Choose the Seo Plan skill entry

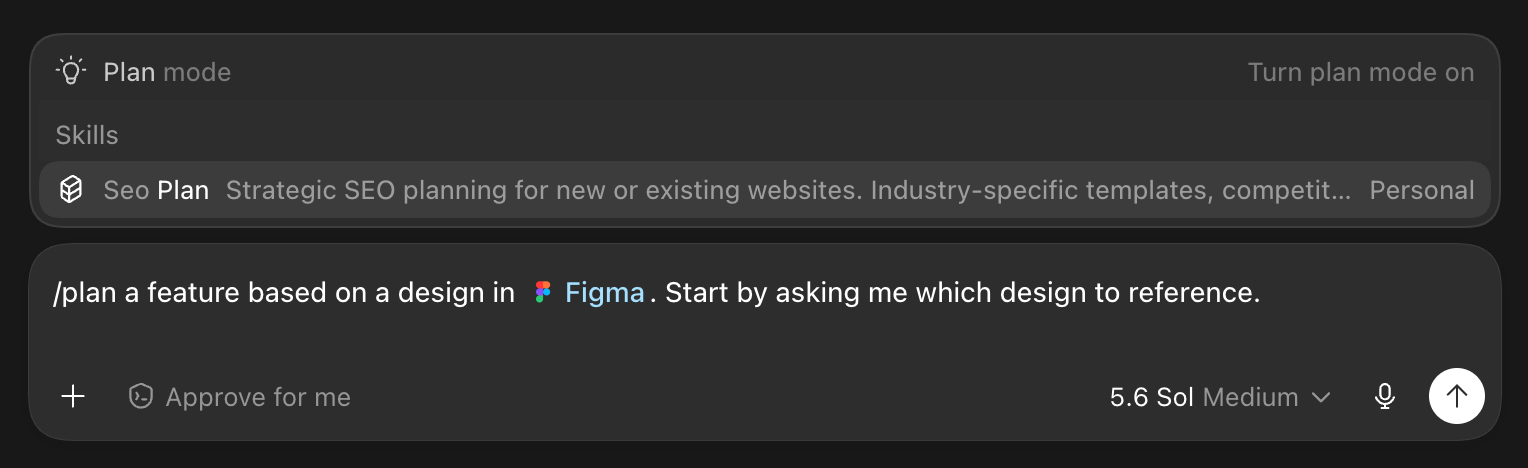765,190
